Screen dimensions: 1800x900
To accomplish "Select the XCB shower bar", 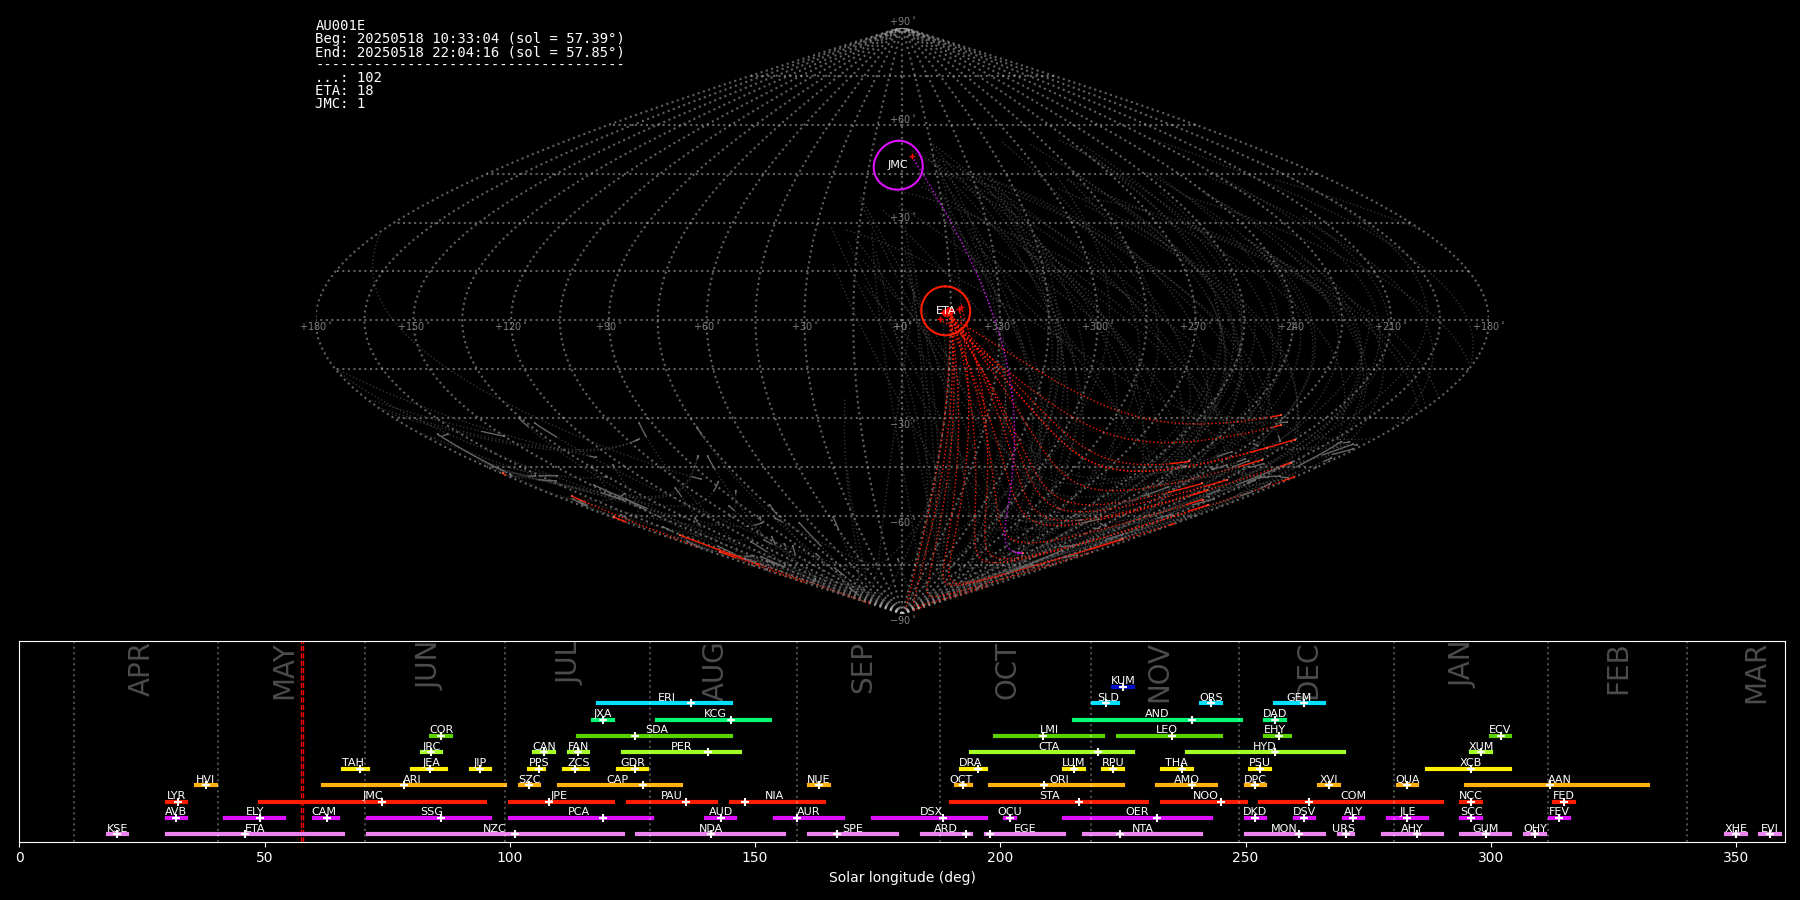I will click(1468, 769).
